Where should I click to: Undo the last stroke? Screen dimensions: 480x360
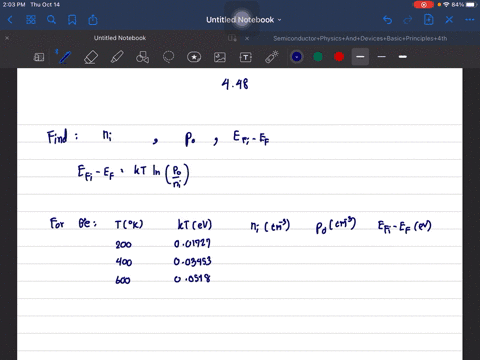pos(387,20)
